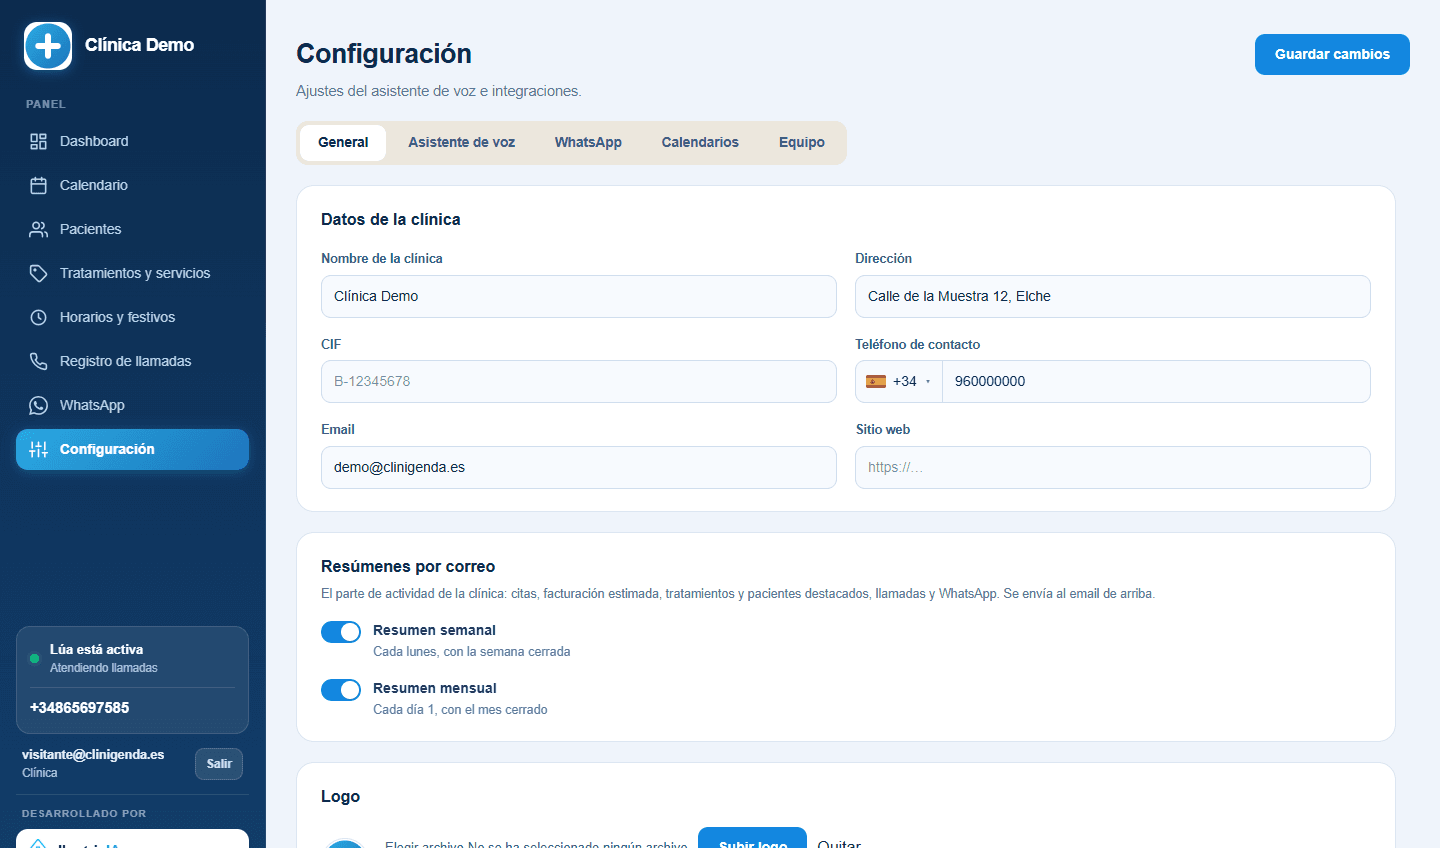
Task: Disable the Resumen semanal toggle
Action: [341, 632]
